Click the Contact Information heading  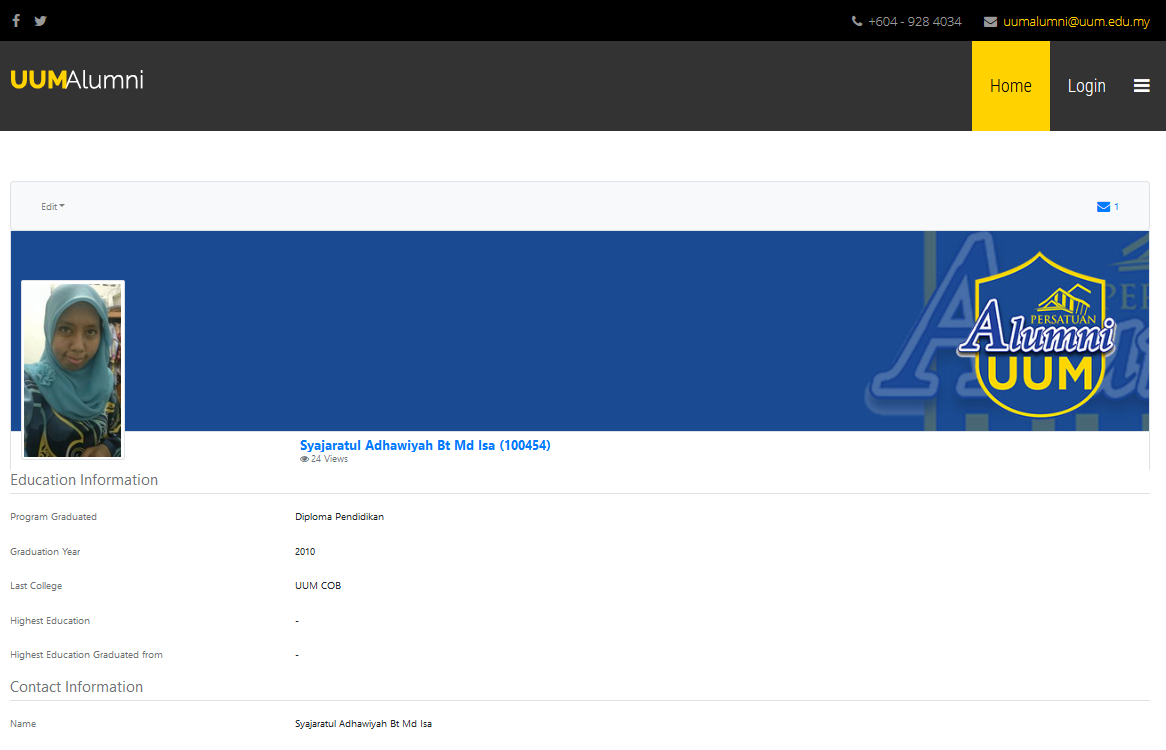click(x=77, y=687)
